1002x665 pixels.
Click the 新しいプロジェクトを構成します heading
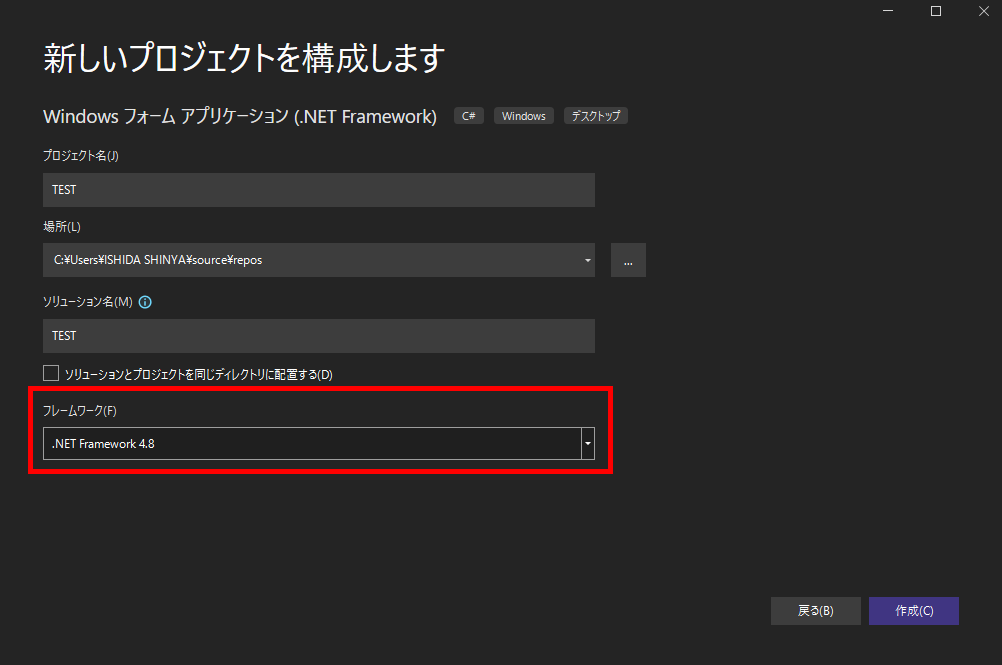point(244,58)
